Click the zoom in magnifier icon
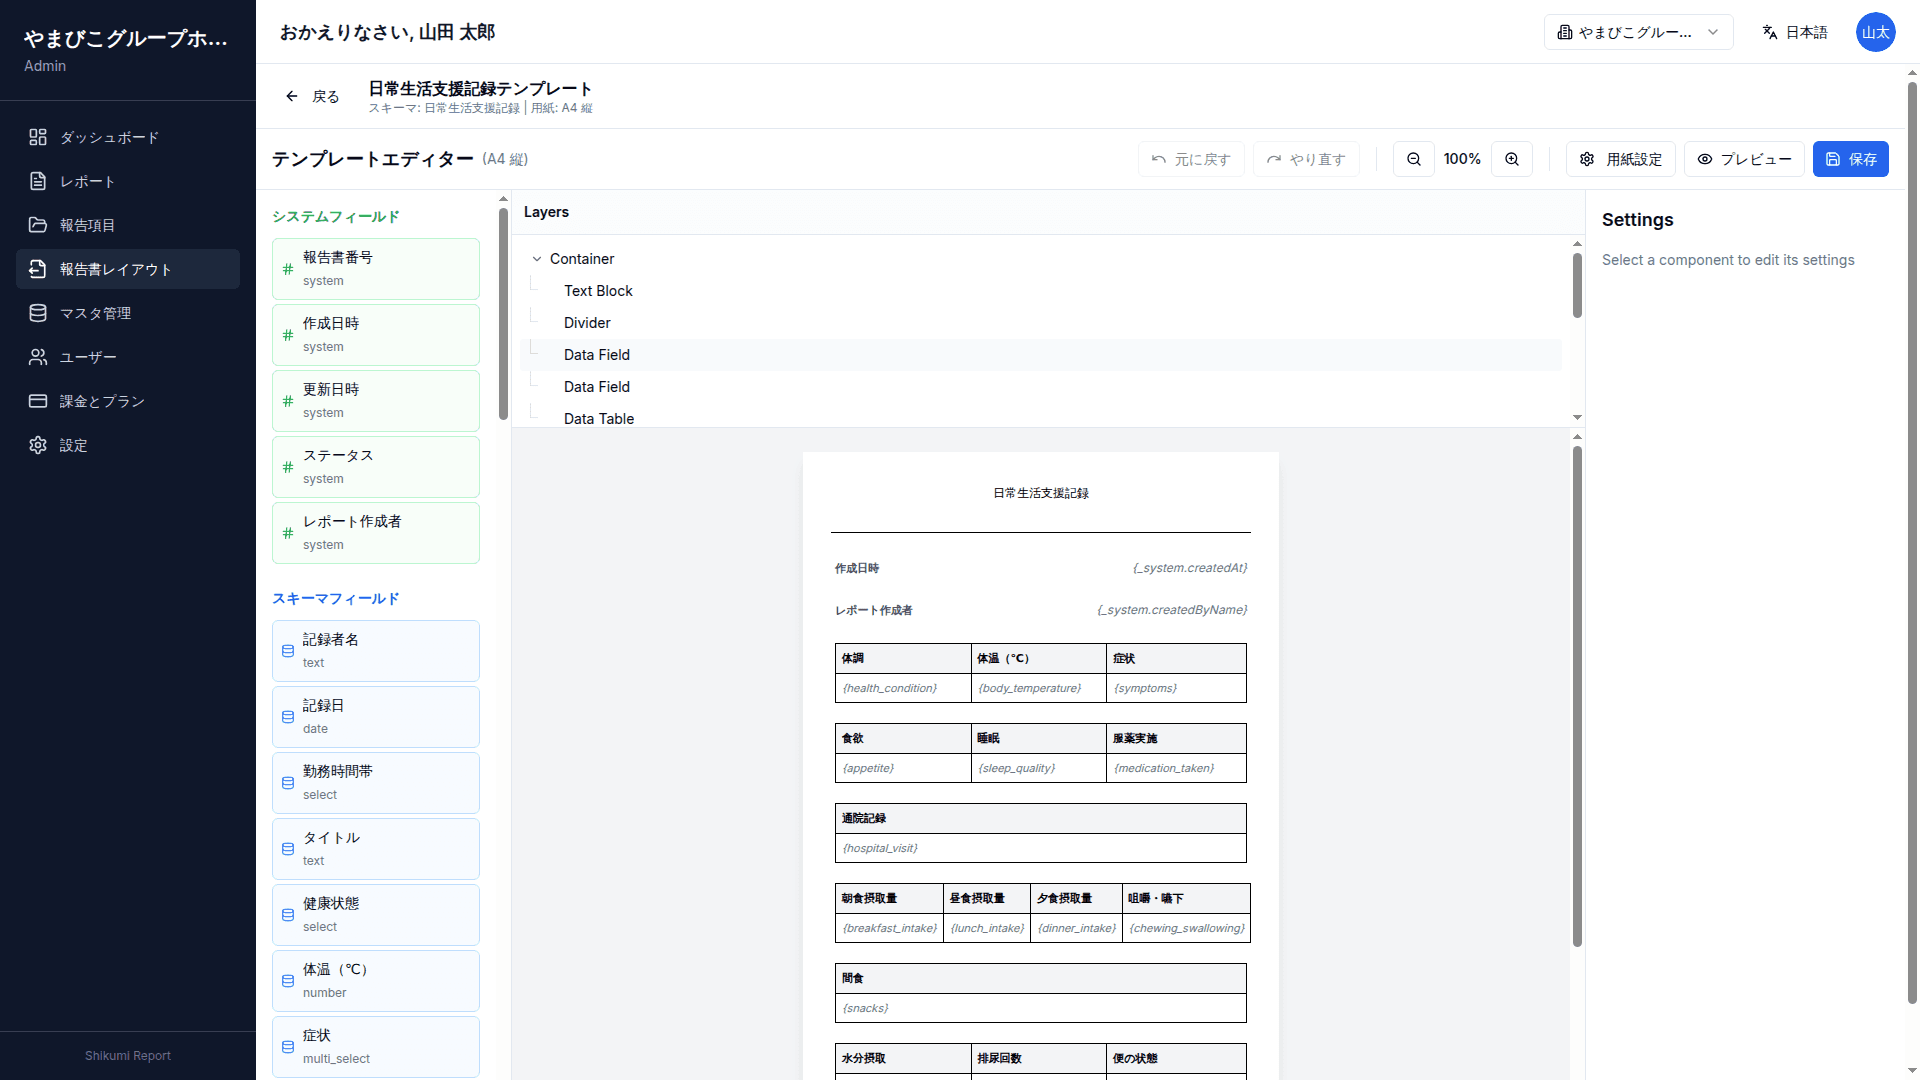1920x1080 pixels. [x=1511, y=159]
